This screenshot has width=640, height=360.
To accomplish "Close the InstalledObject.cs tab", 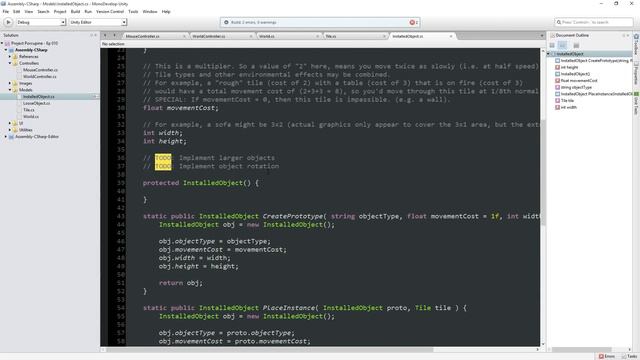I will pyautogui.click(x=451, y=36).
